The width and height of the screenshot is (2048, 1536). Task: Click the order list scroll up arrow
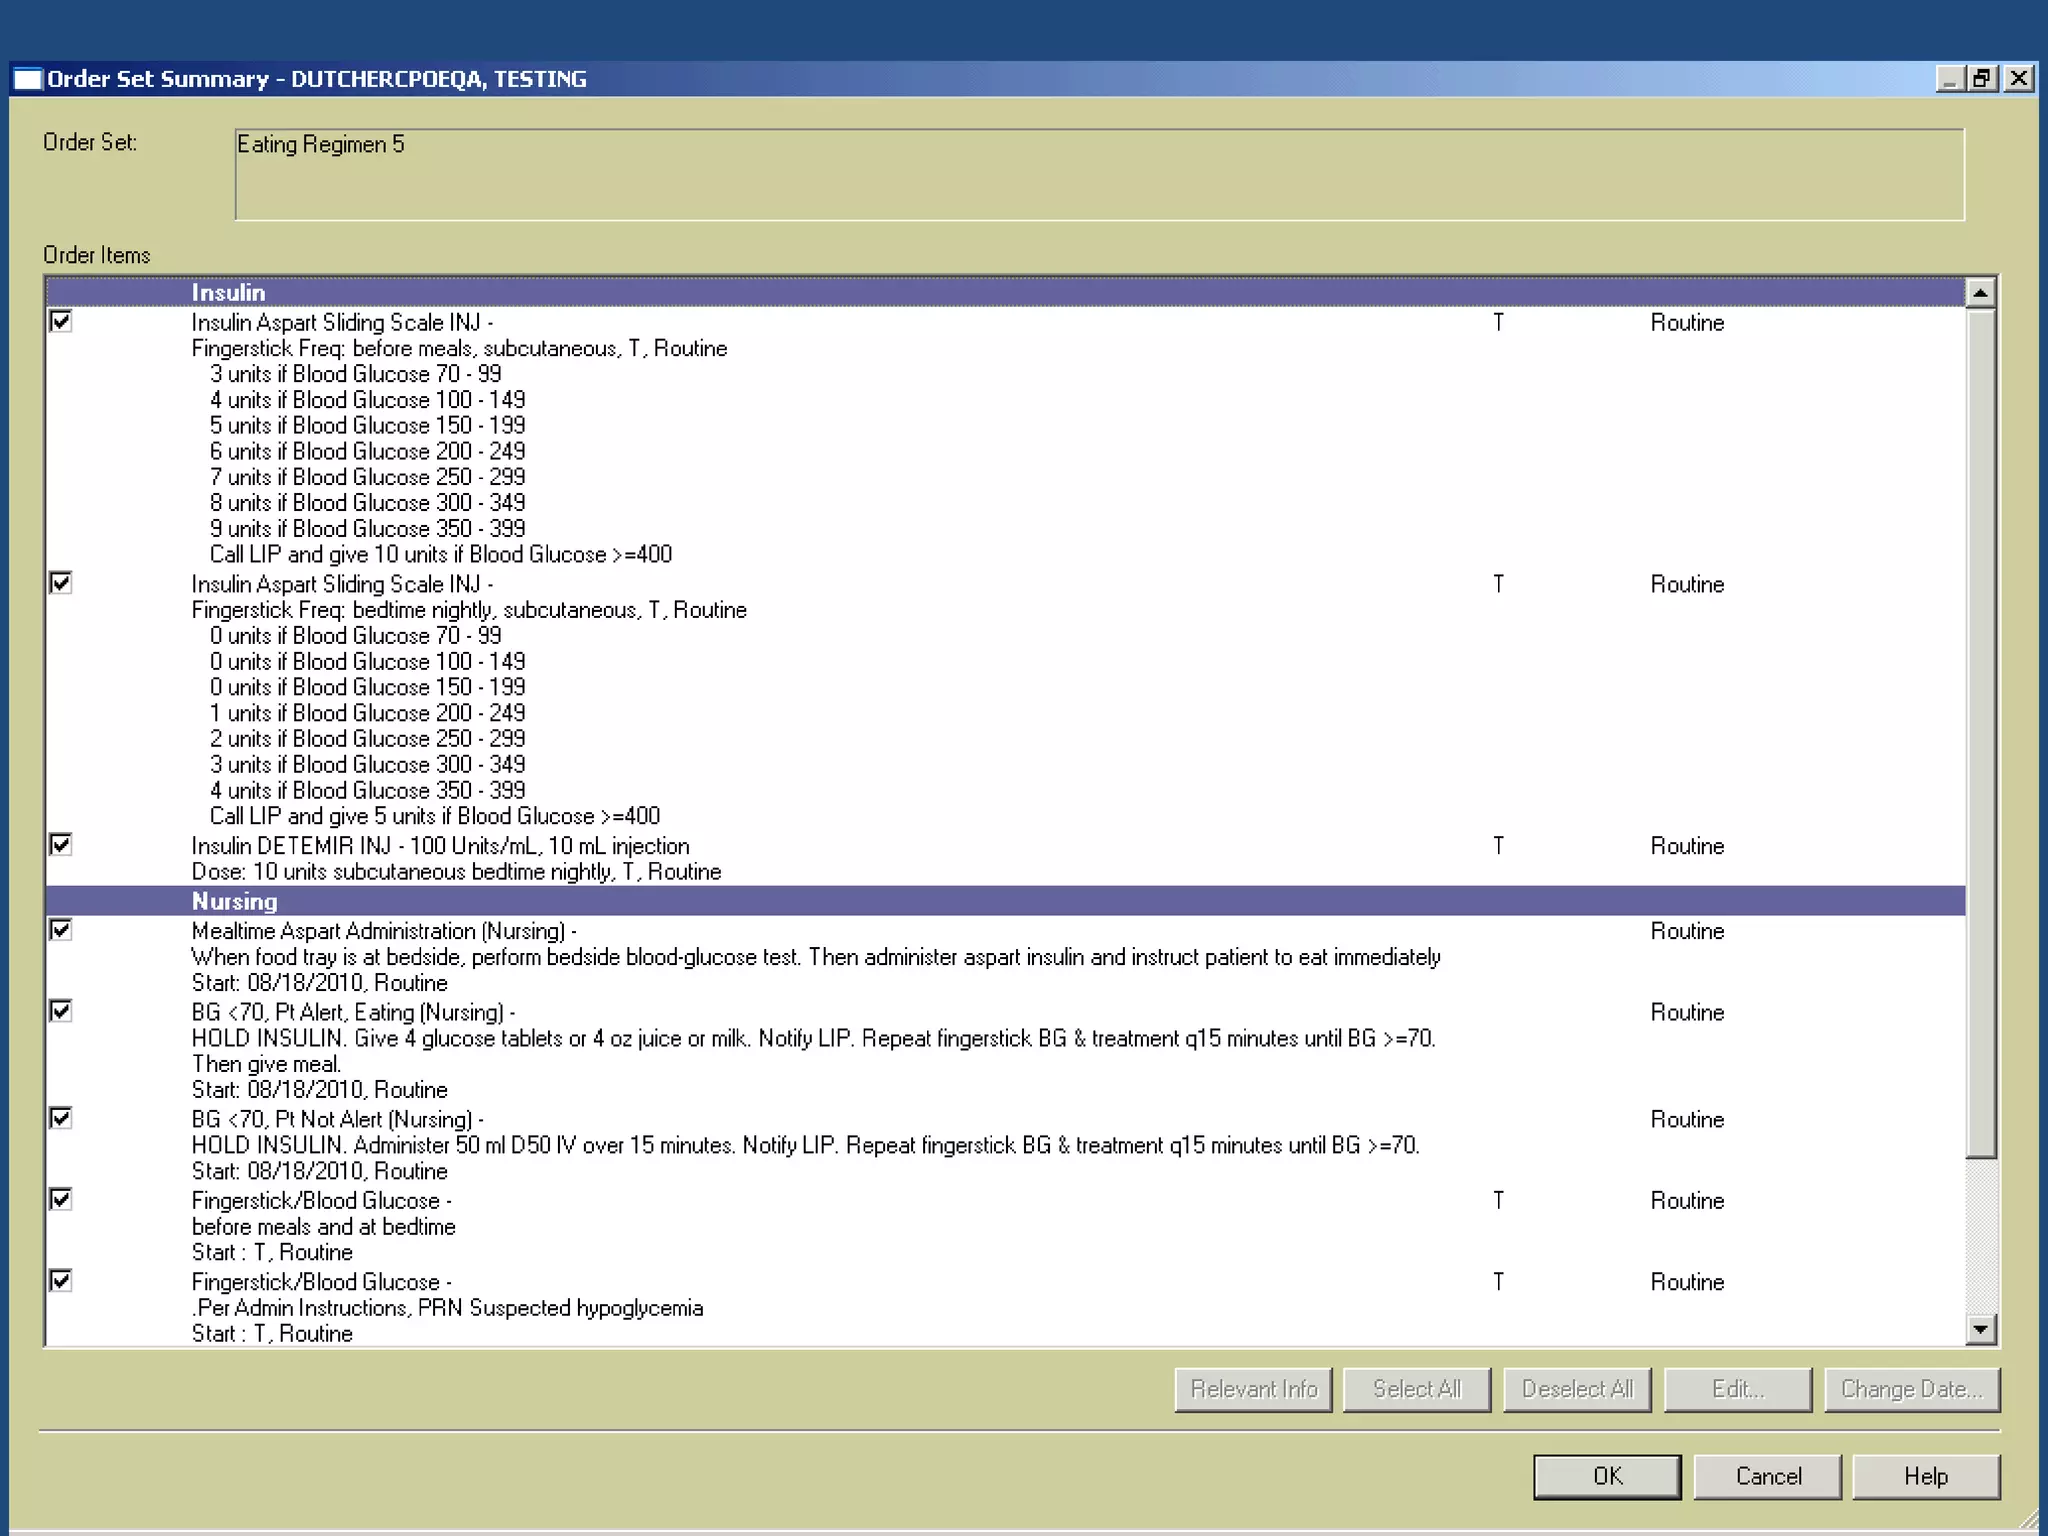tap(1980, 292)
